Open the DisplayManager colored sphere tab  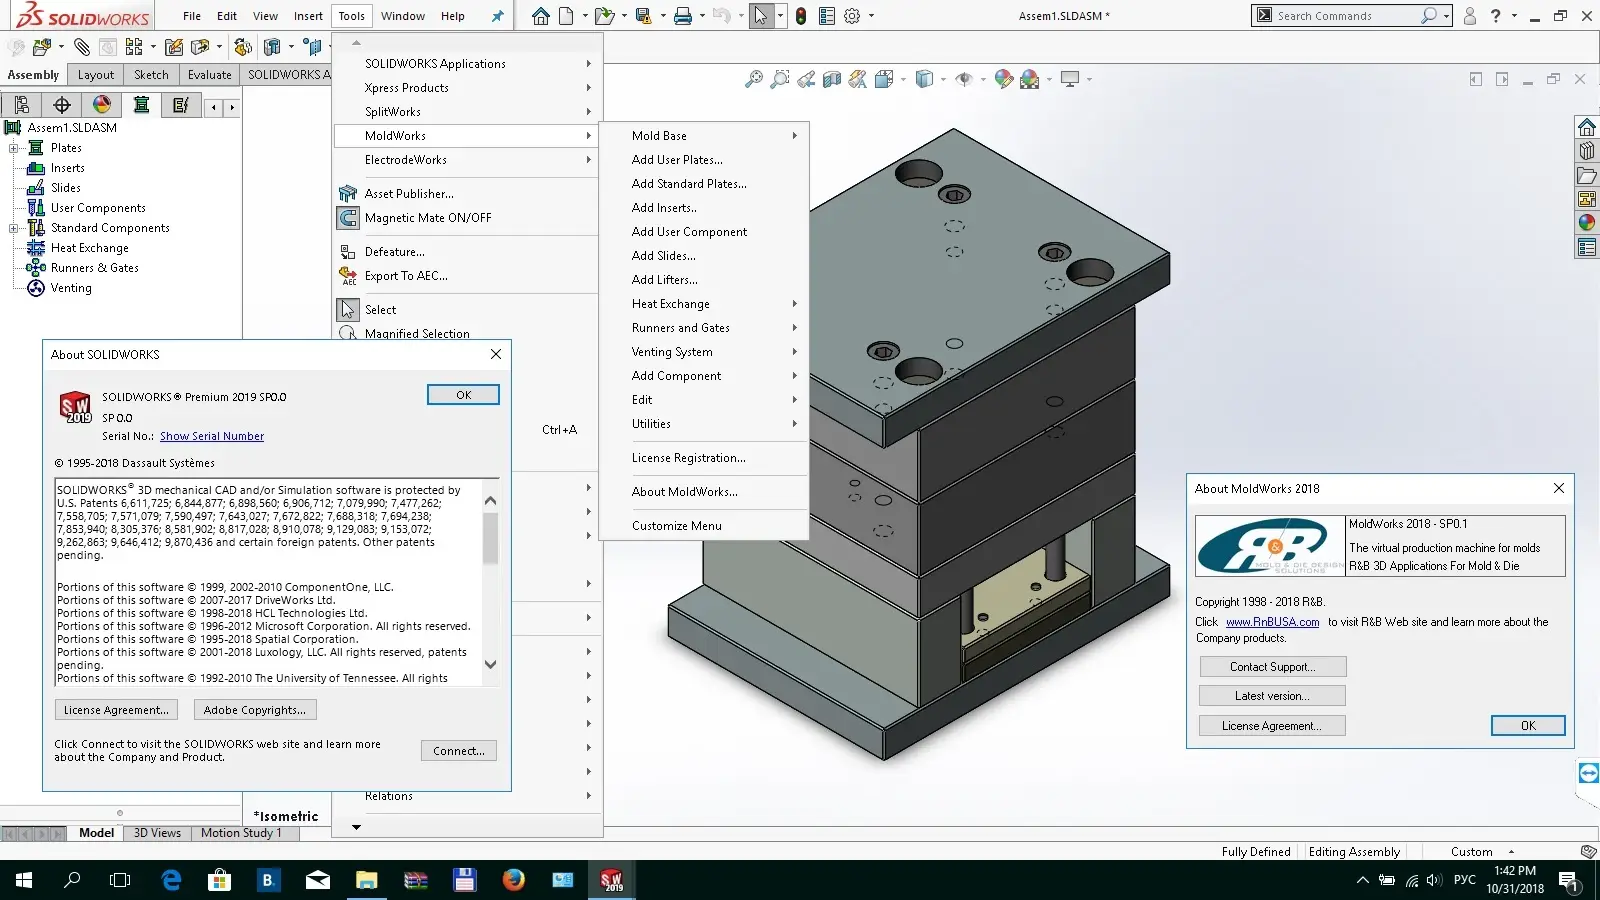pos(101,105)
